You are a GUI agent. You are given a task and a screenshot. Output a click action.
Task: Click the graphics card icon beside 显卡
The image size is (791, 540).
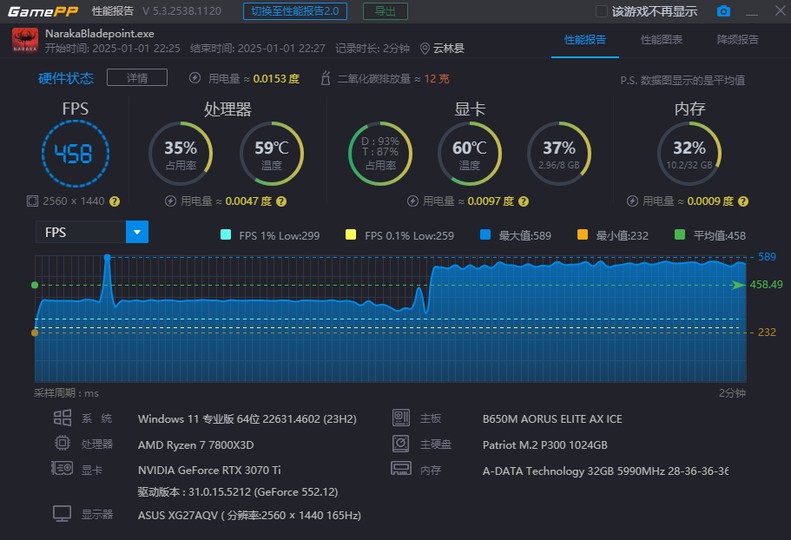click(x=62, y=468)
